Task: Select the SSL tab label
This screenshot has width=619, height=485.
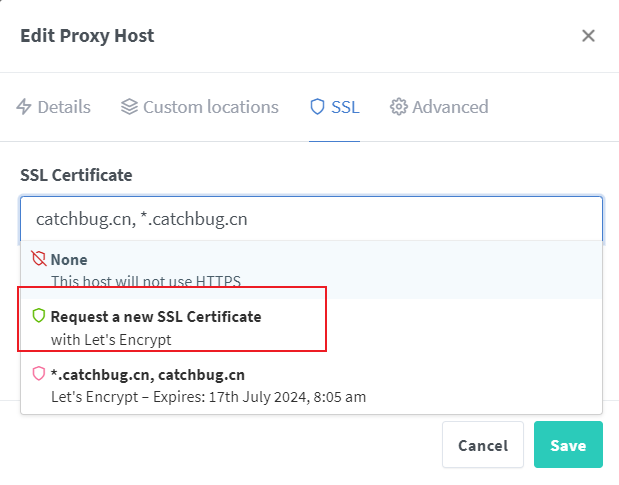Action: pos(345,107)
